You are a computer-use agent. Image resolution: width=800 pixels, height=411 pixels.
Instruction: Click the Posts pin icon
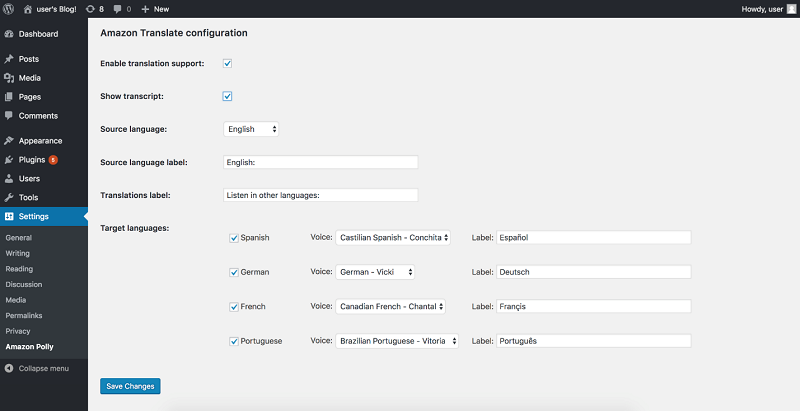9,59
